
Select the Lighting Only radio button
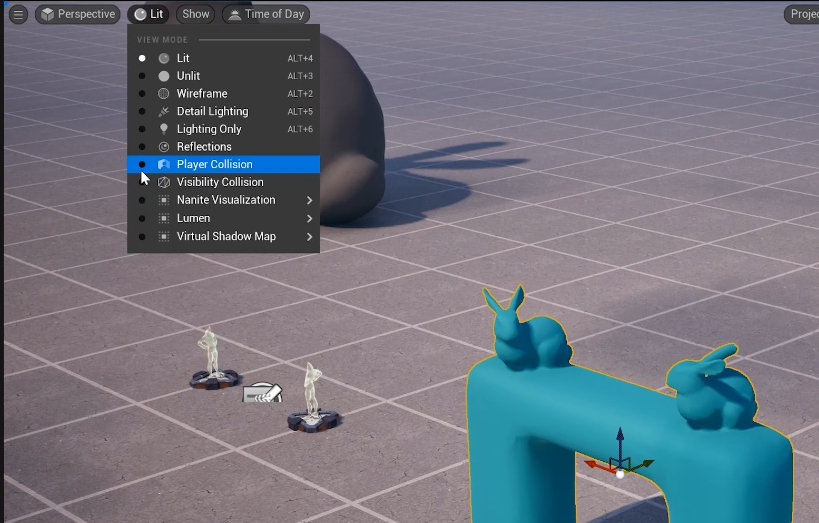coord(142,129)
